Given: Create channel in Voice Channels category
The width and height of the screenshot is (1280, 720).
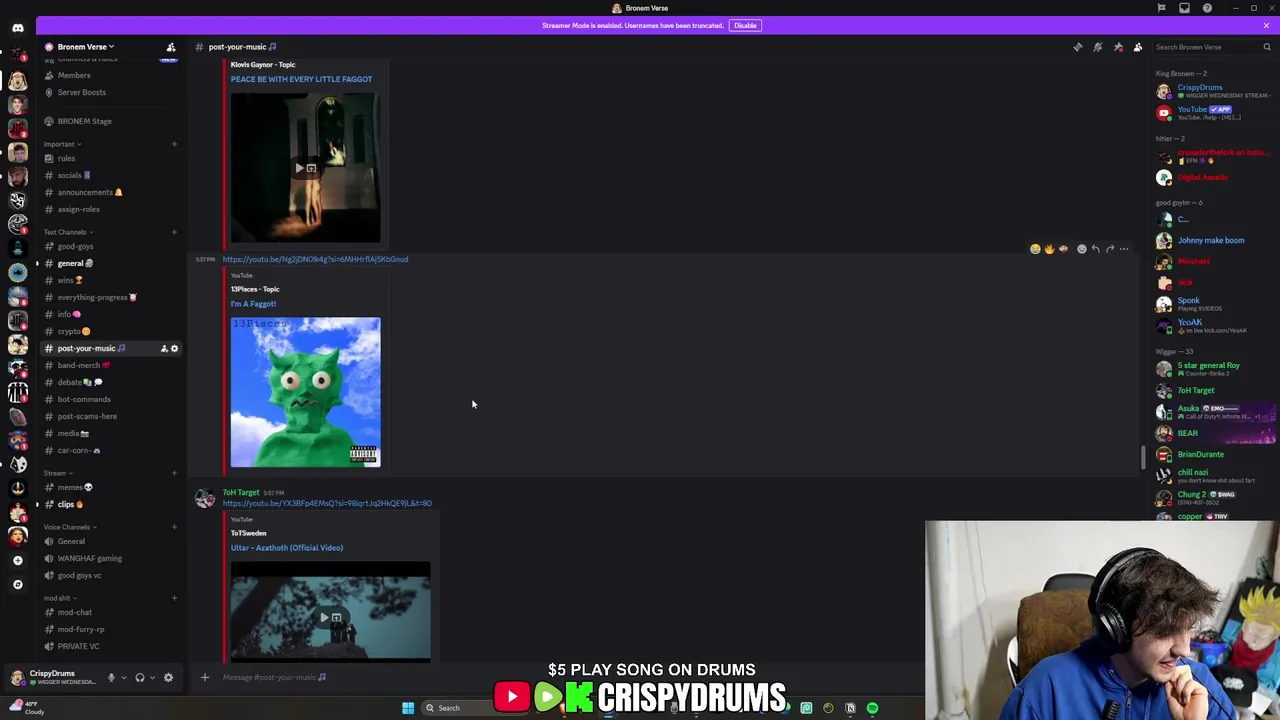Looking at the screenshot, I should coord(174,527).
